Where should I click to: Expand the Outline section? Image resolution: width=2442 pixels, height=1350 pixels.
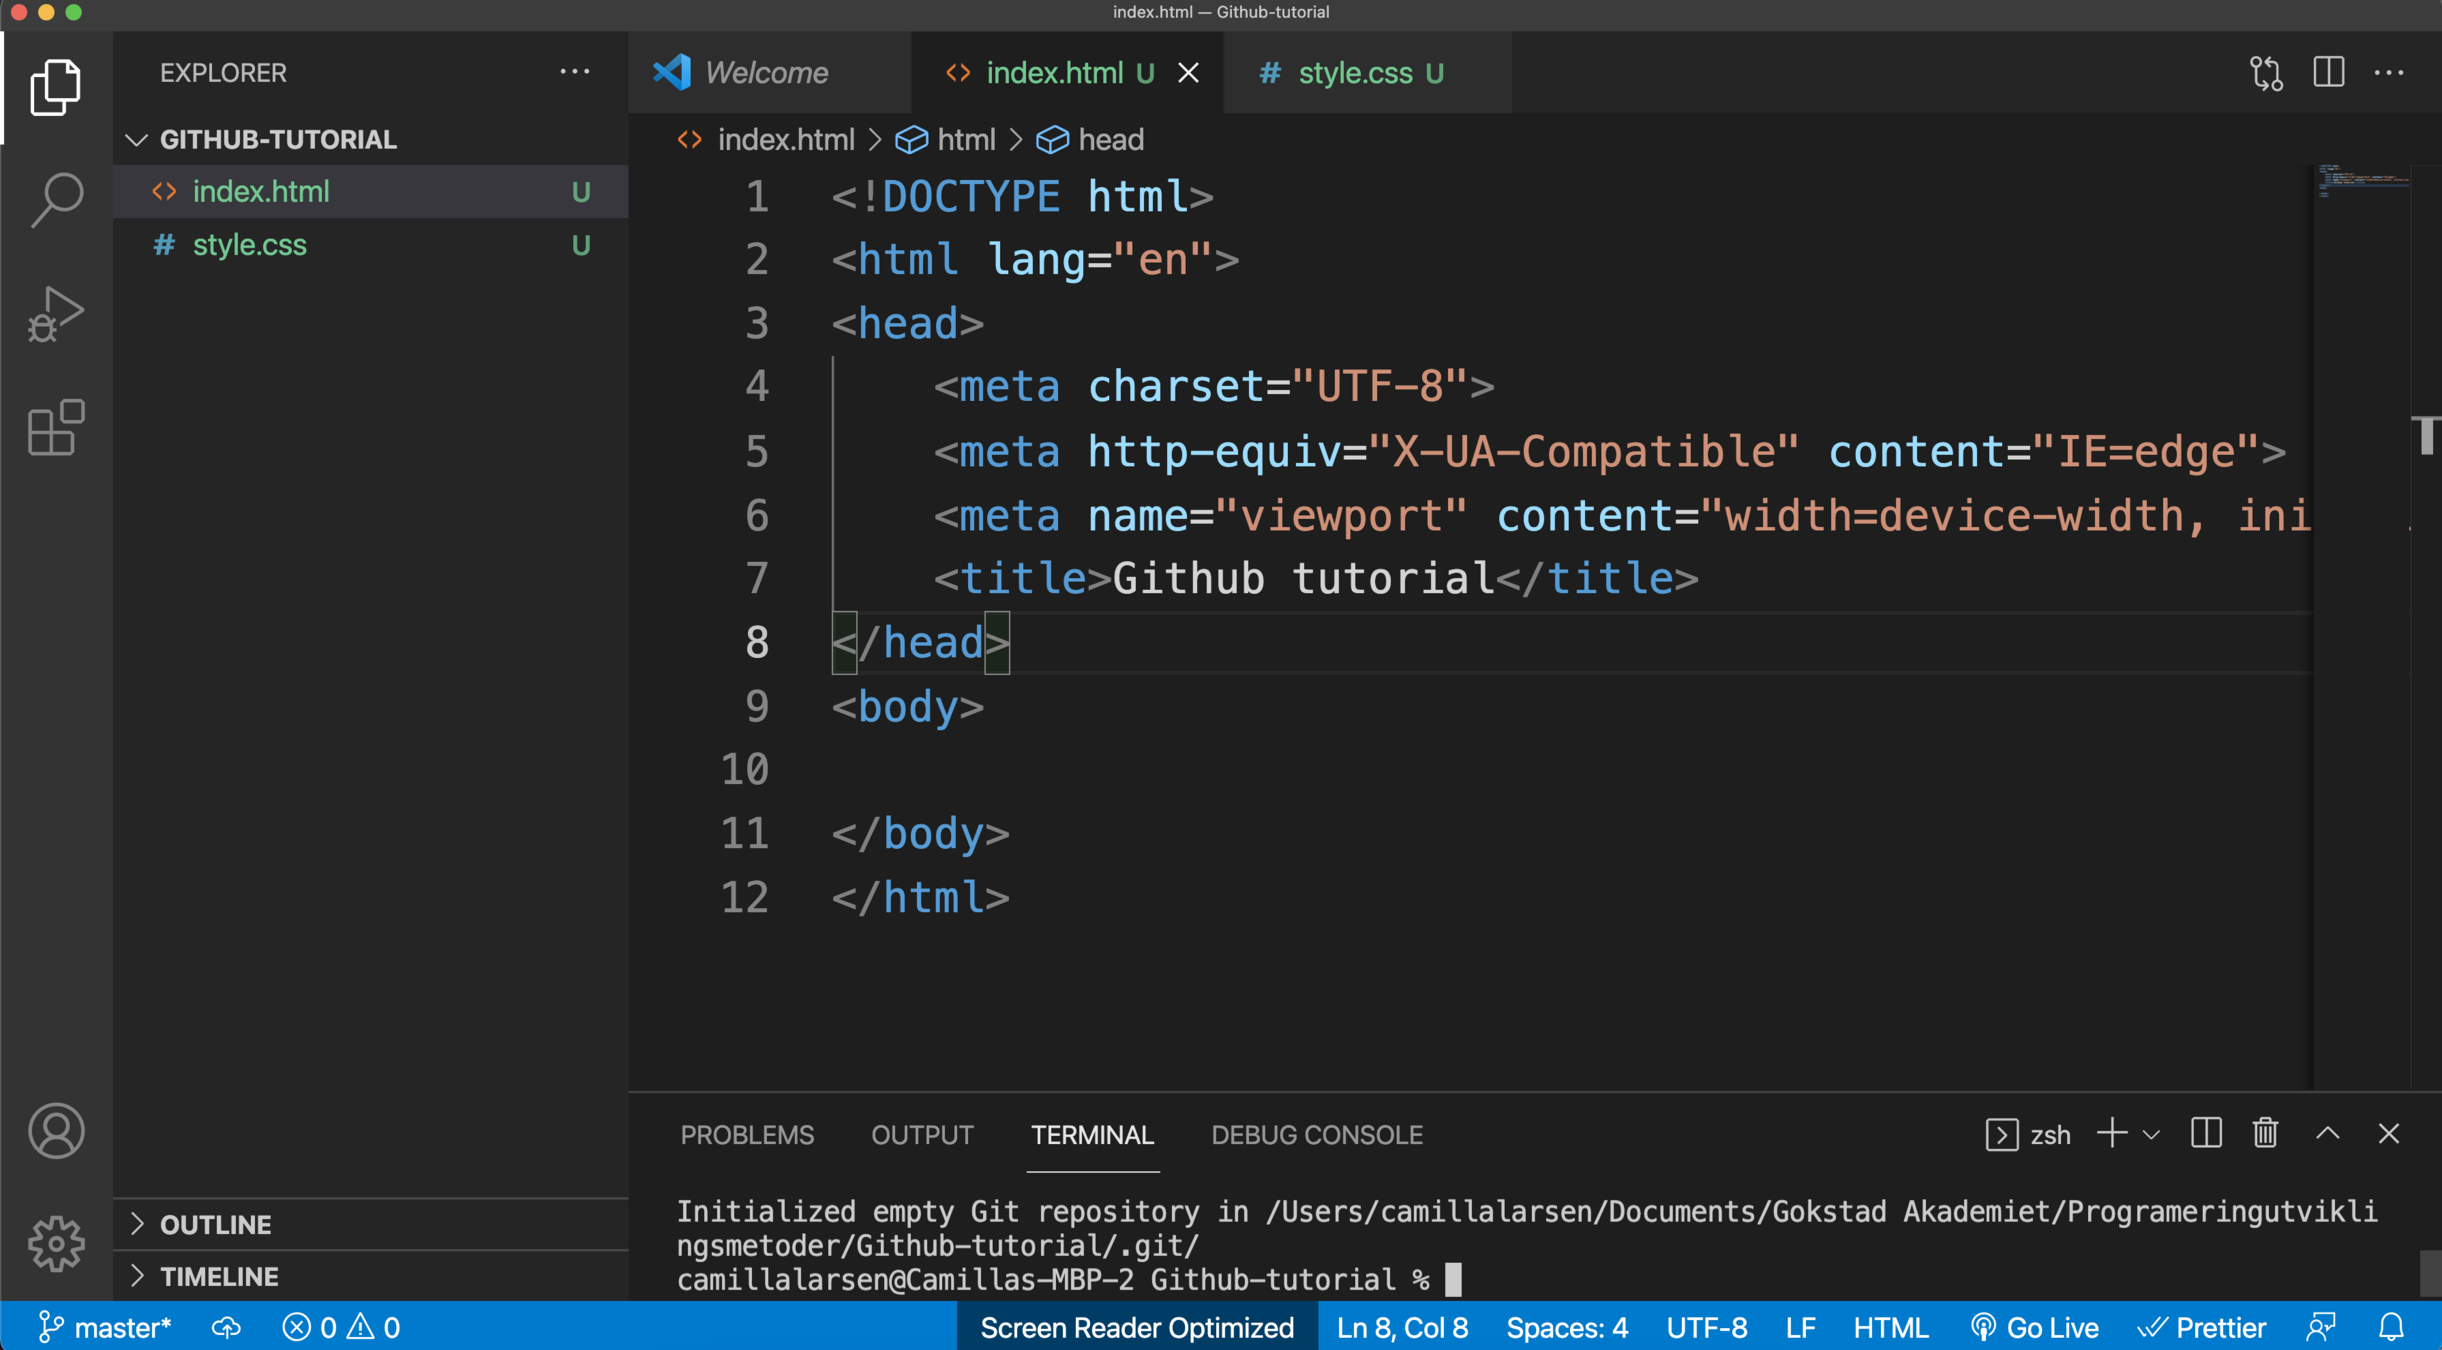pos(215,1224)
